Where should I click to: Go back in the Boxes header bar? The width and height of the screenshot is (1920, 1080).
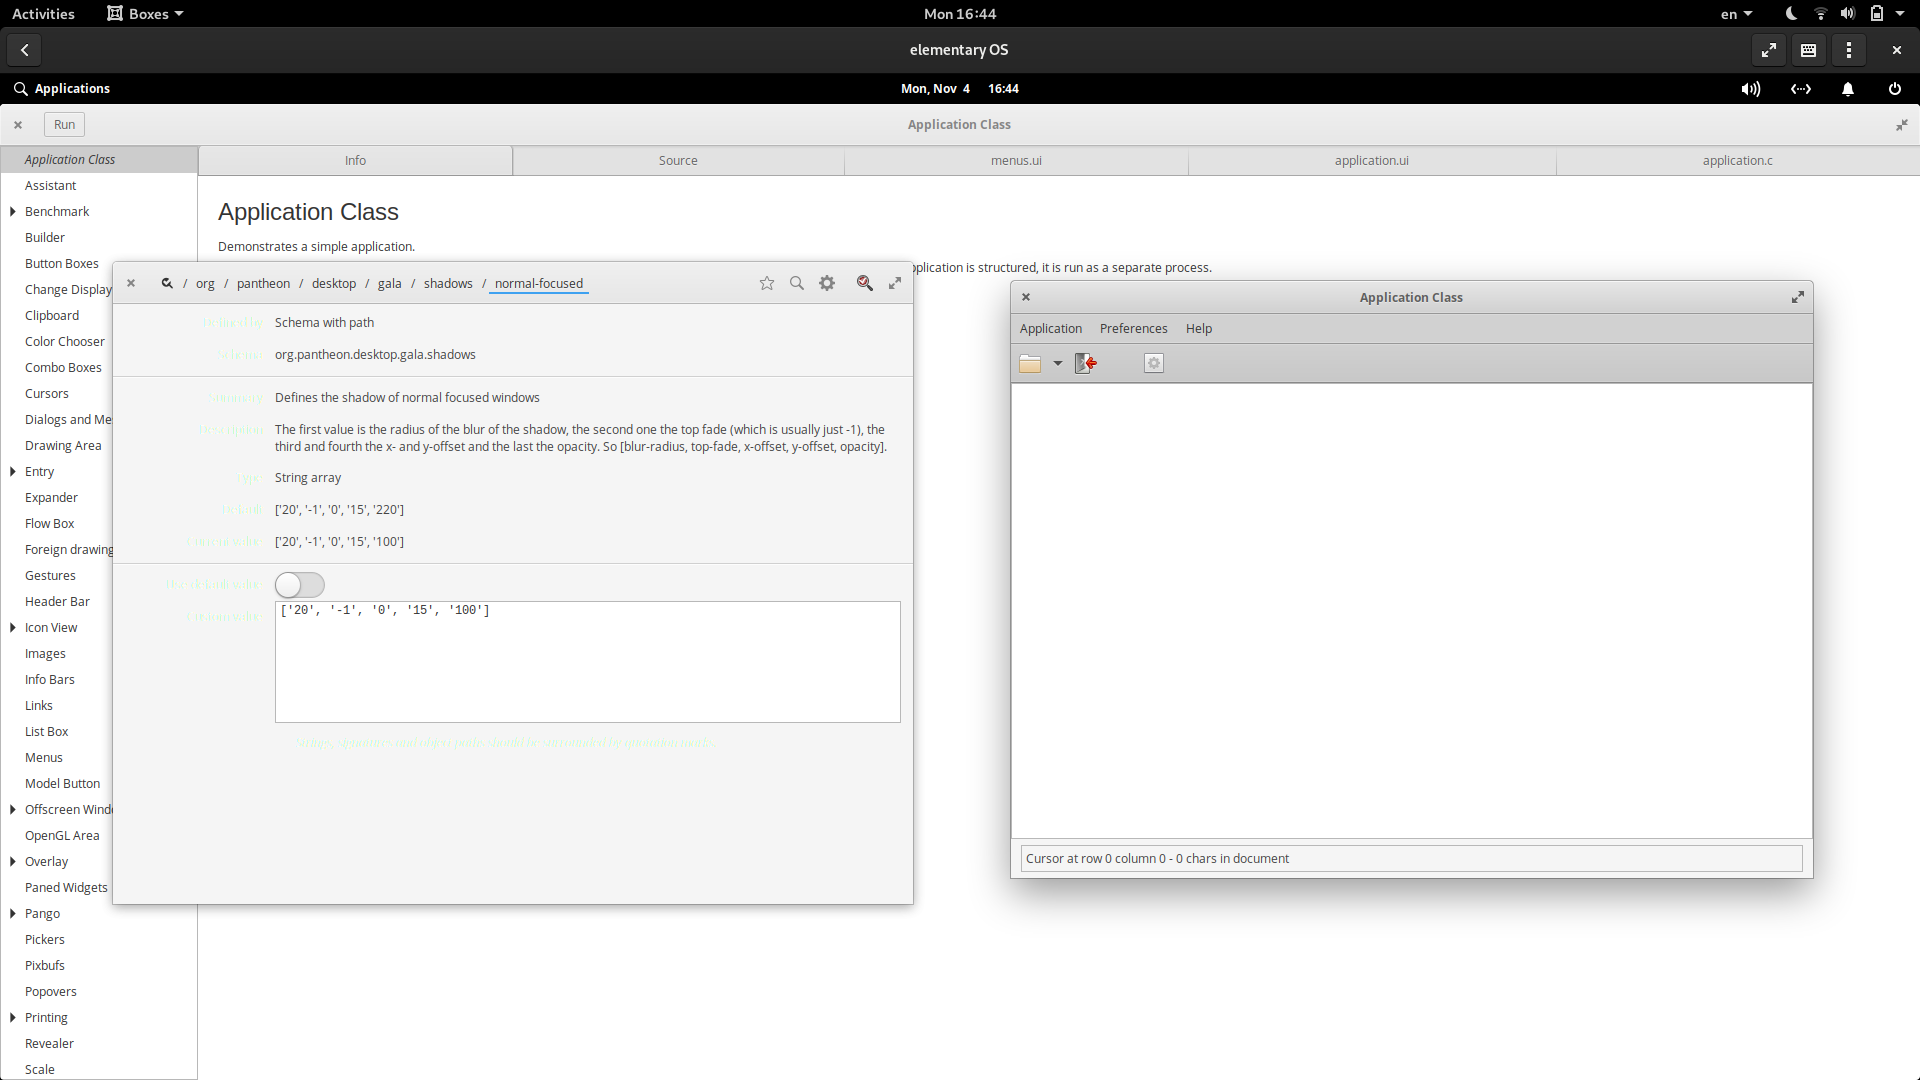pyautogui.click(x=25, y=49)
